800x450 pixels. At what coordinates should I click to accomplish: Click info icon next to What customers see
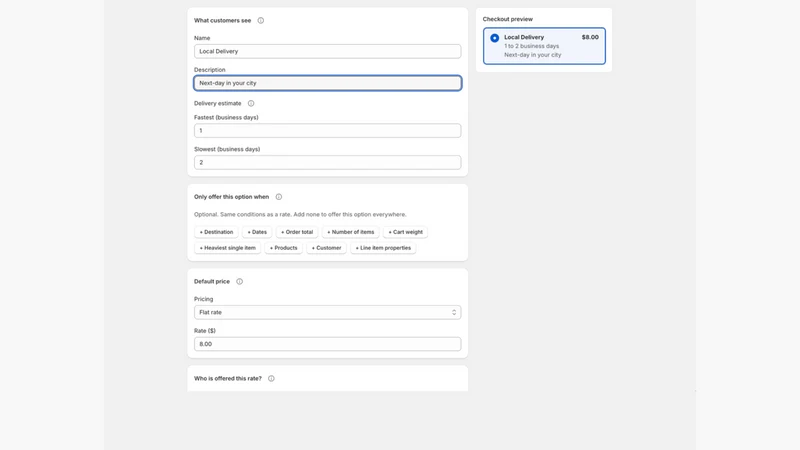(x=261, y=20)
